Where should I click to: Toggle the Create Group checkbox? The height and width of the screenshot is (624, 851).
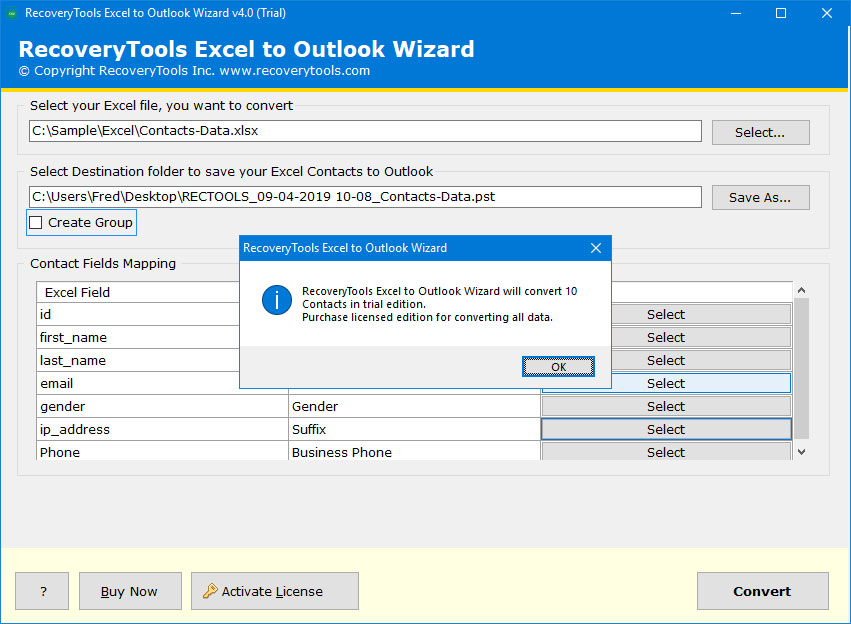click(35, 222)
